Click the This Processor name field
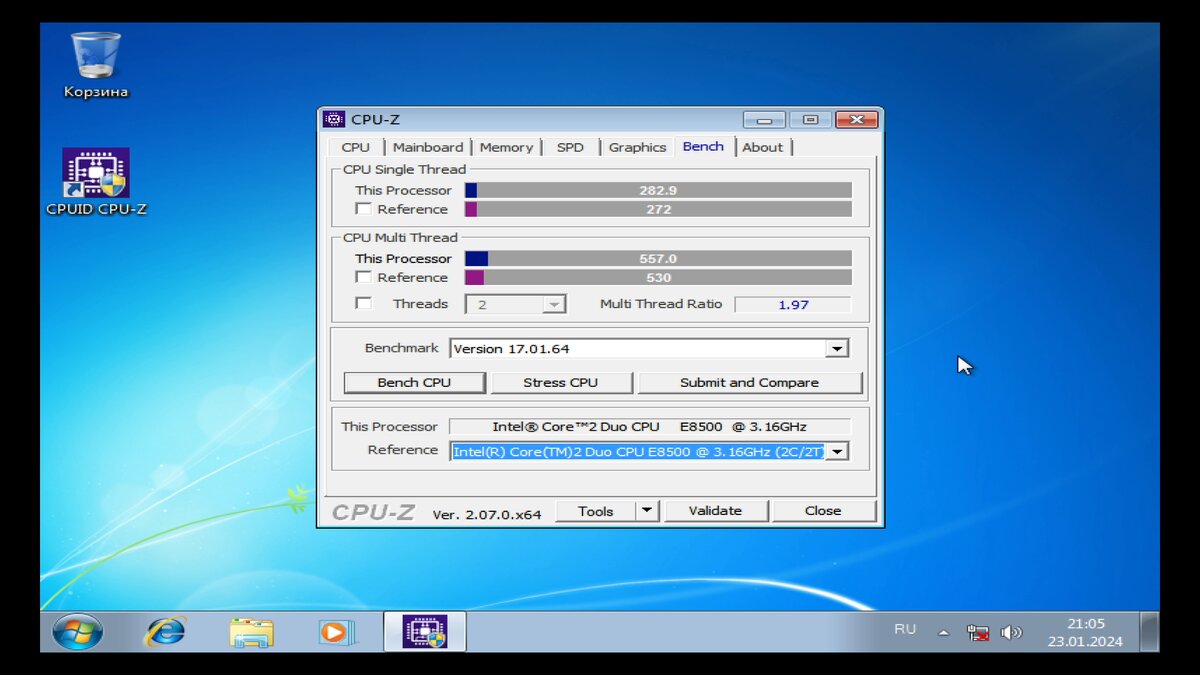The width and height of the screenshot is (1200, 675). [x=650, y=427]
